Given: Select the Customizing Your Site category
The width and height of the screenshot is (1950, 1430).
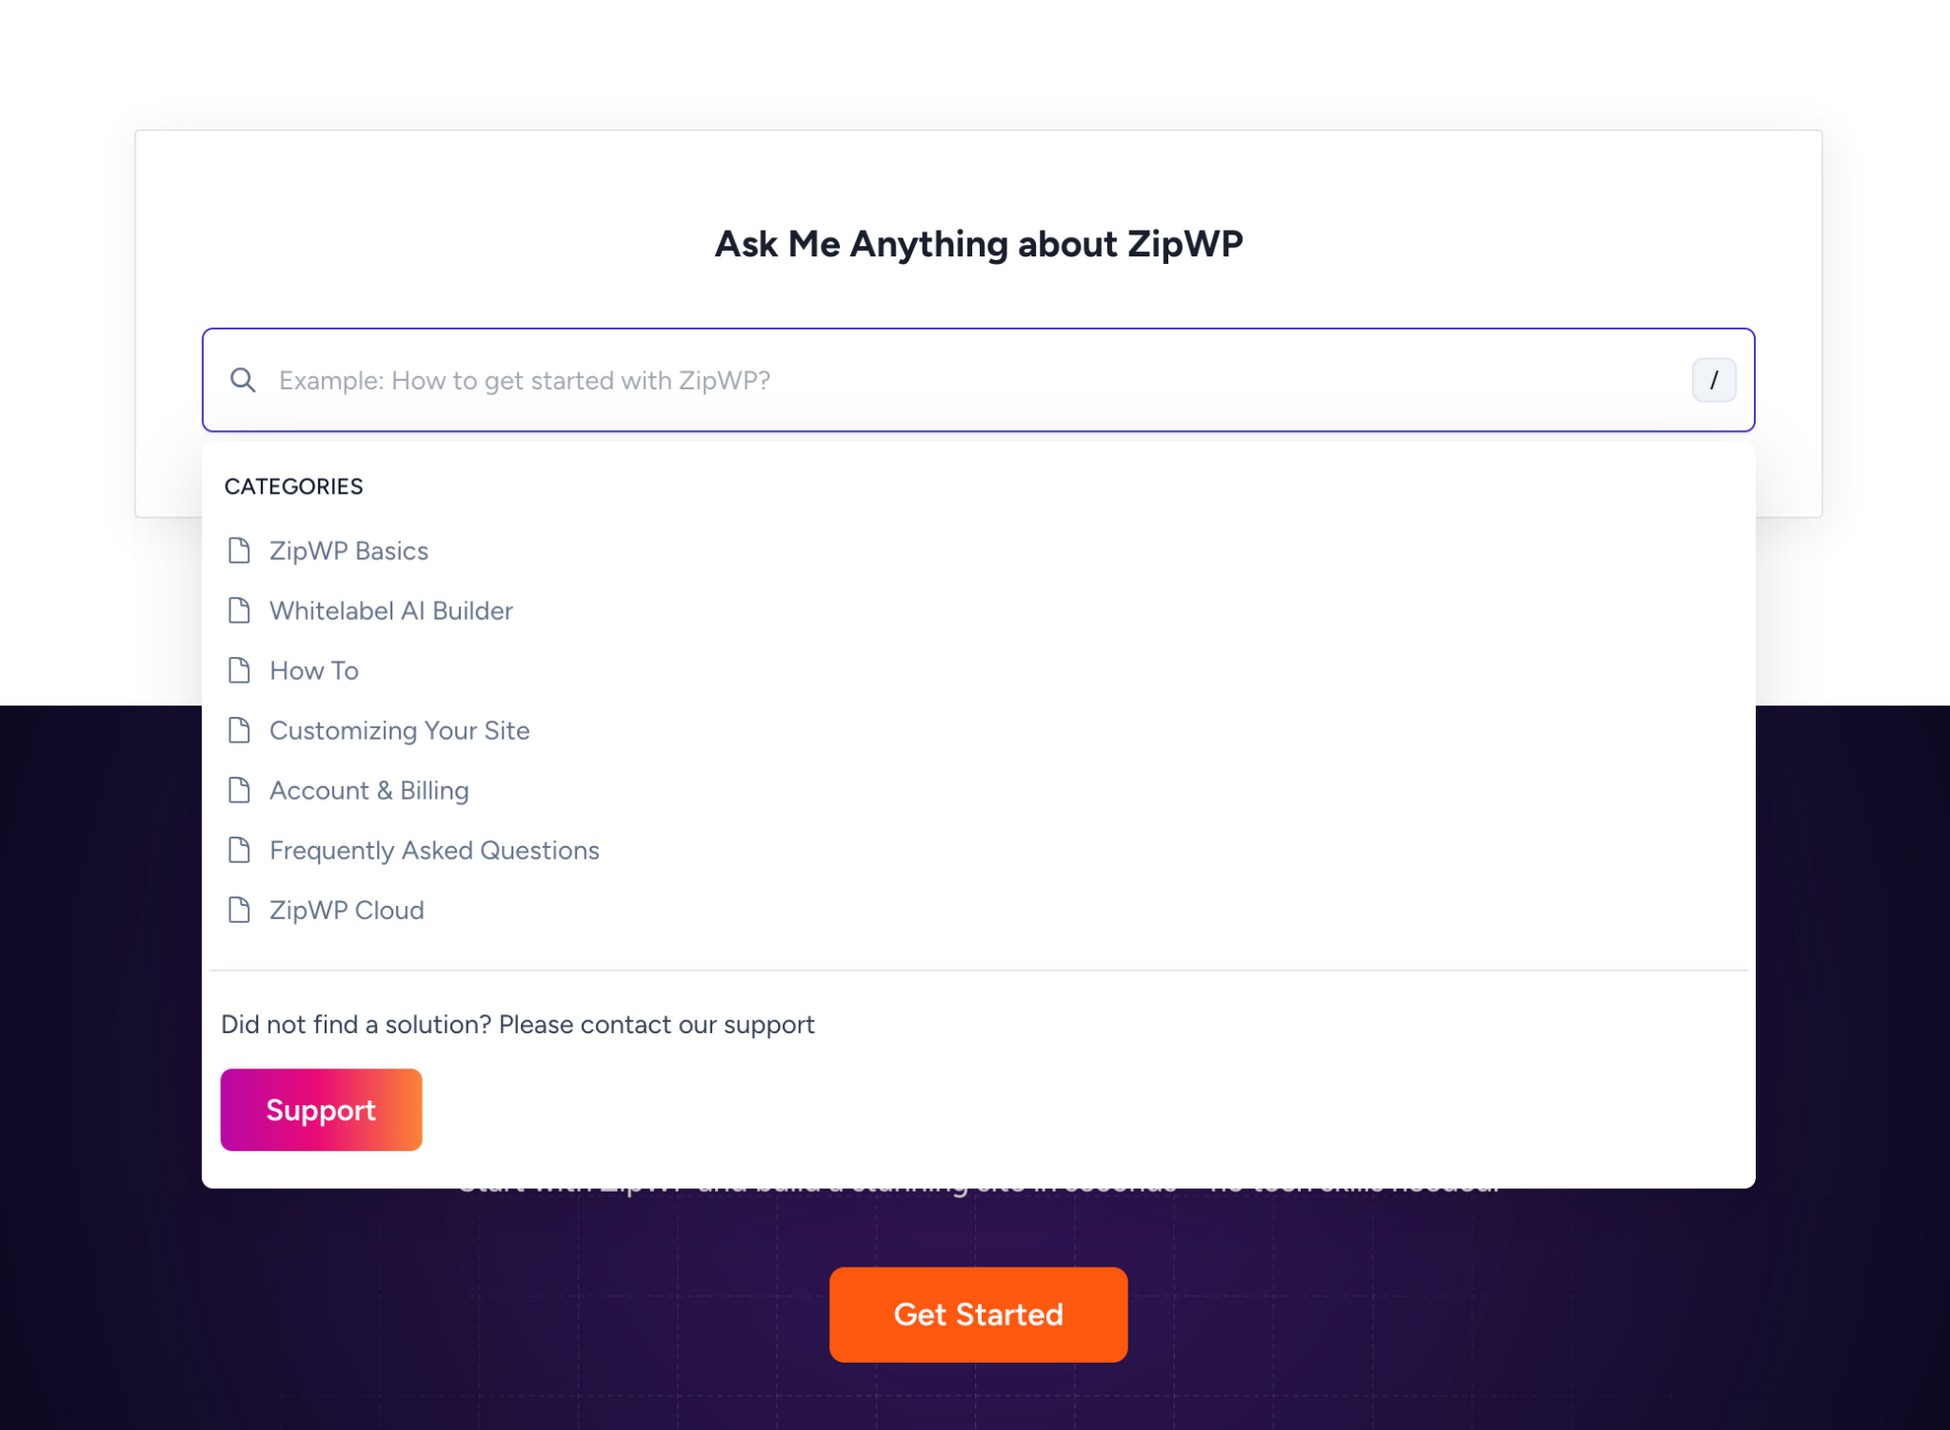Looking at the screenshot, I should 399,730.
